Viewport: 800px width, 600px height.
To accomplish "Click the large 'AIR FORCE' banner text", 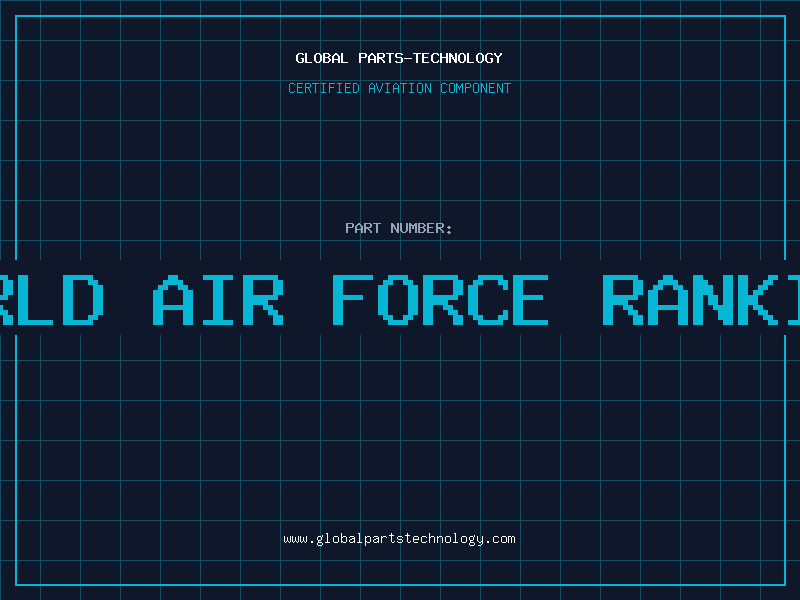I will click(x=351, y=300).
